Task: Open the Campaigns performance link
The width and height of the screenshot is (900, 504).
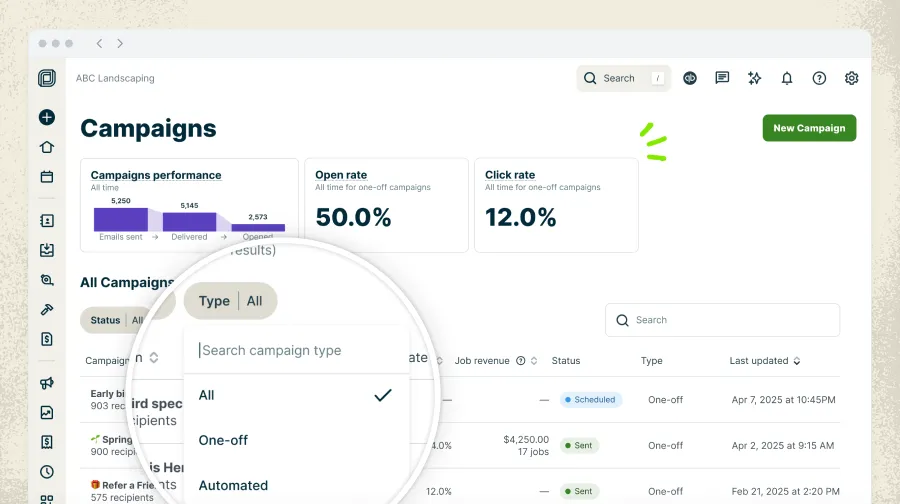Action: (x=156, y=175)
